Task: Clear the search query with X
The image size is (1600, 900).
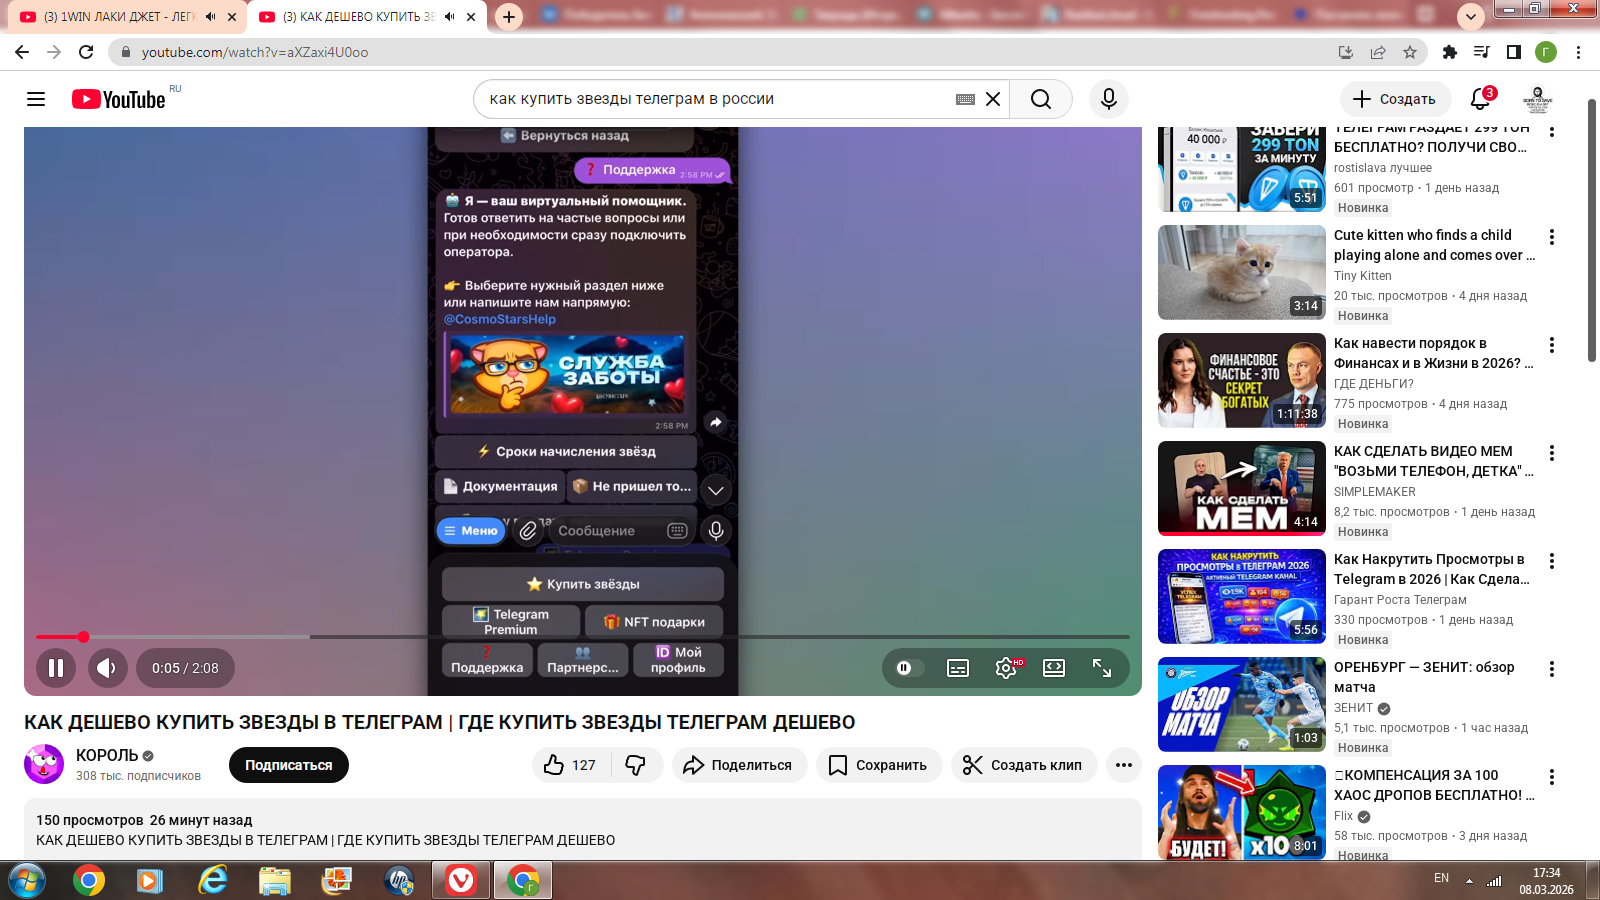Action: [x=993, y=99]
